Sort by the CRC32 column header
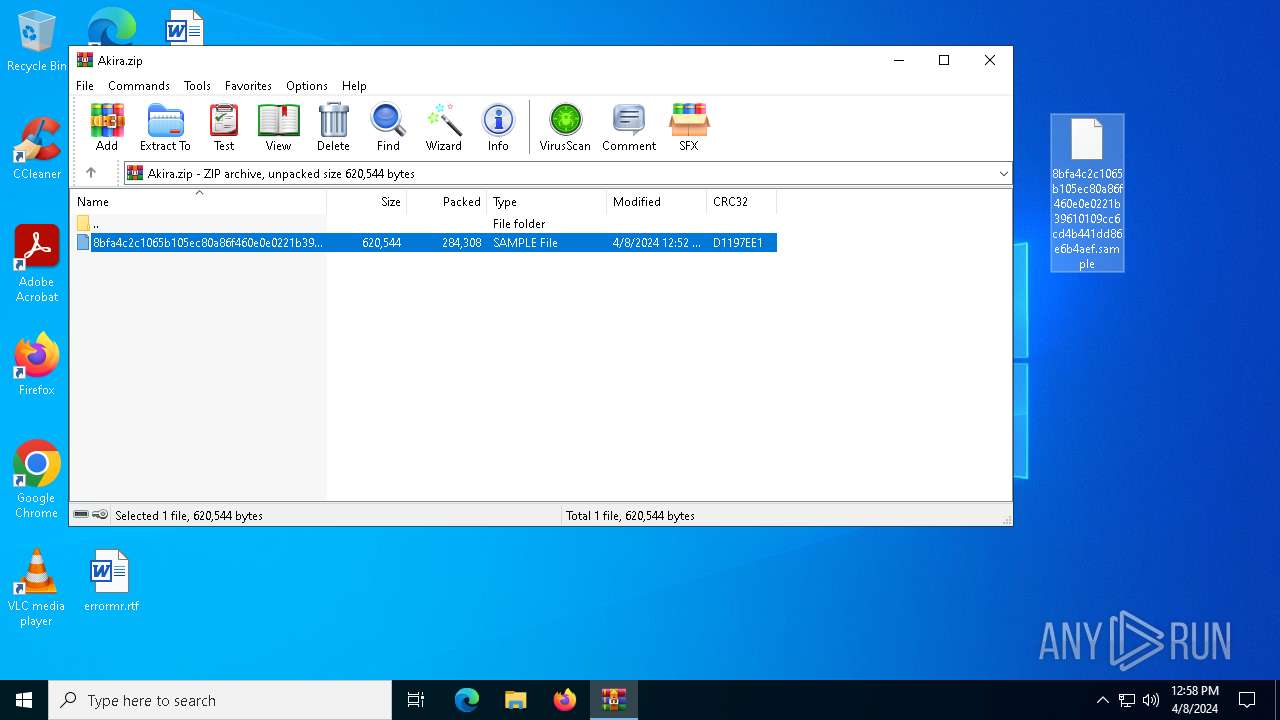 [x=742, y=202]
